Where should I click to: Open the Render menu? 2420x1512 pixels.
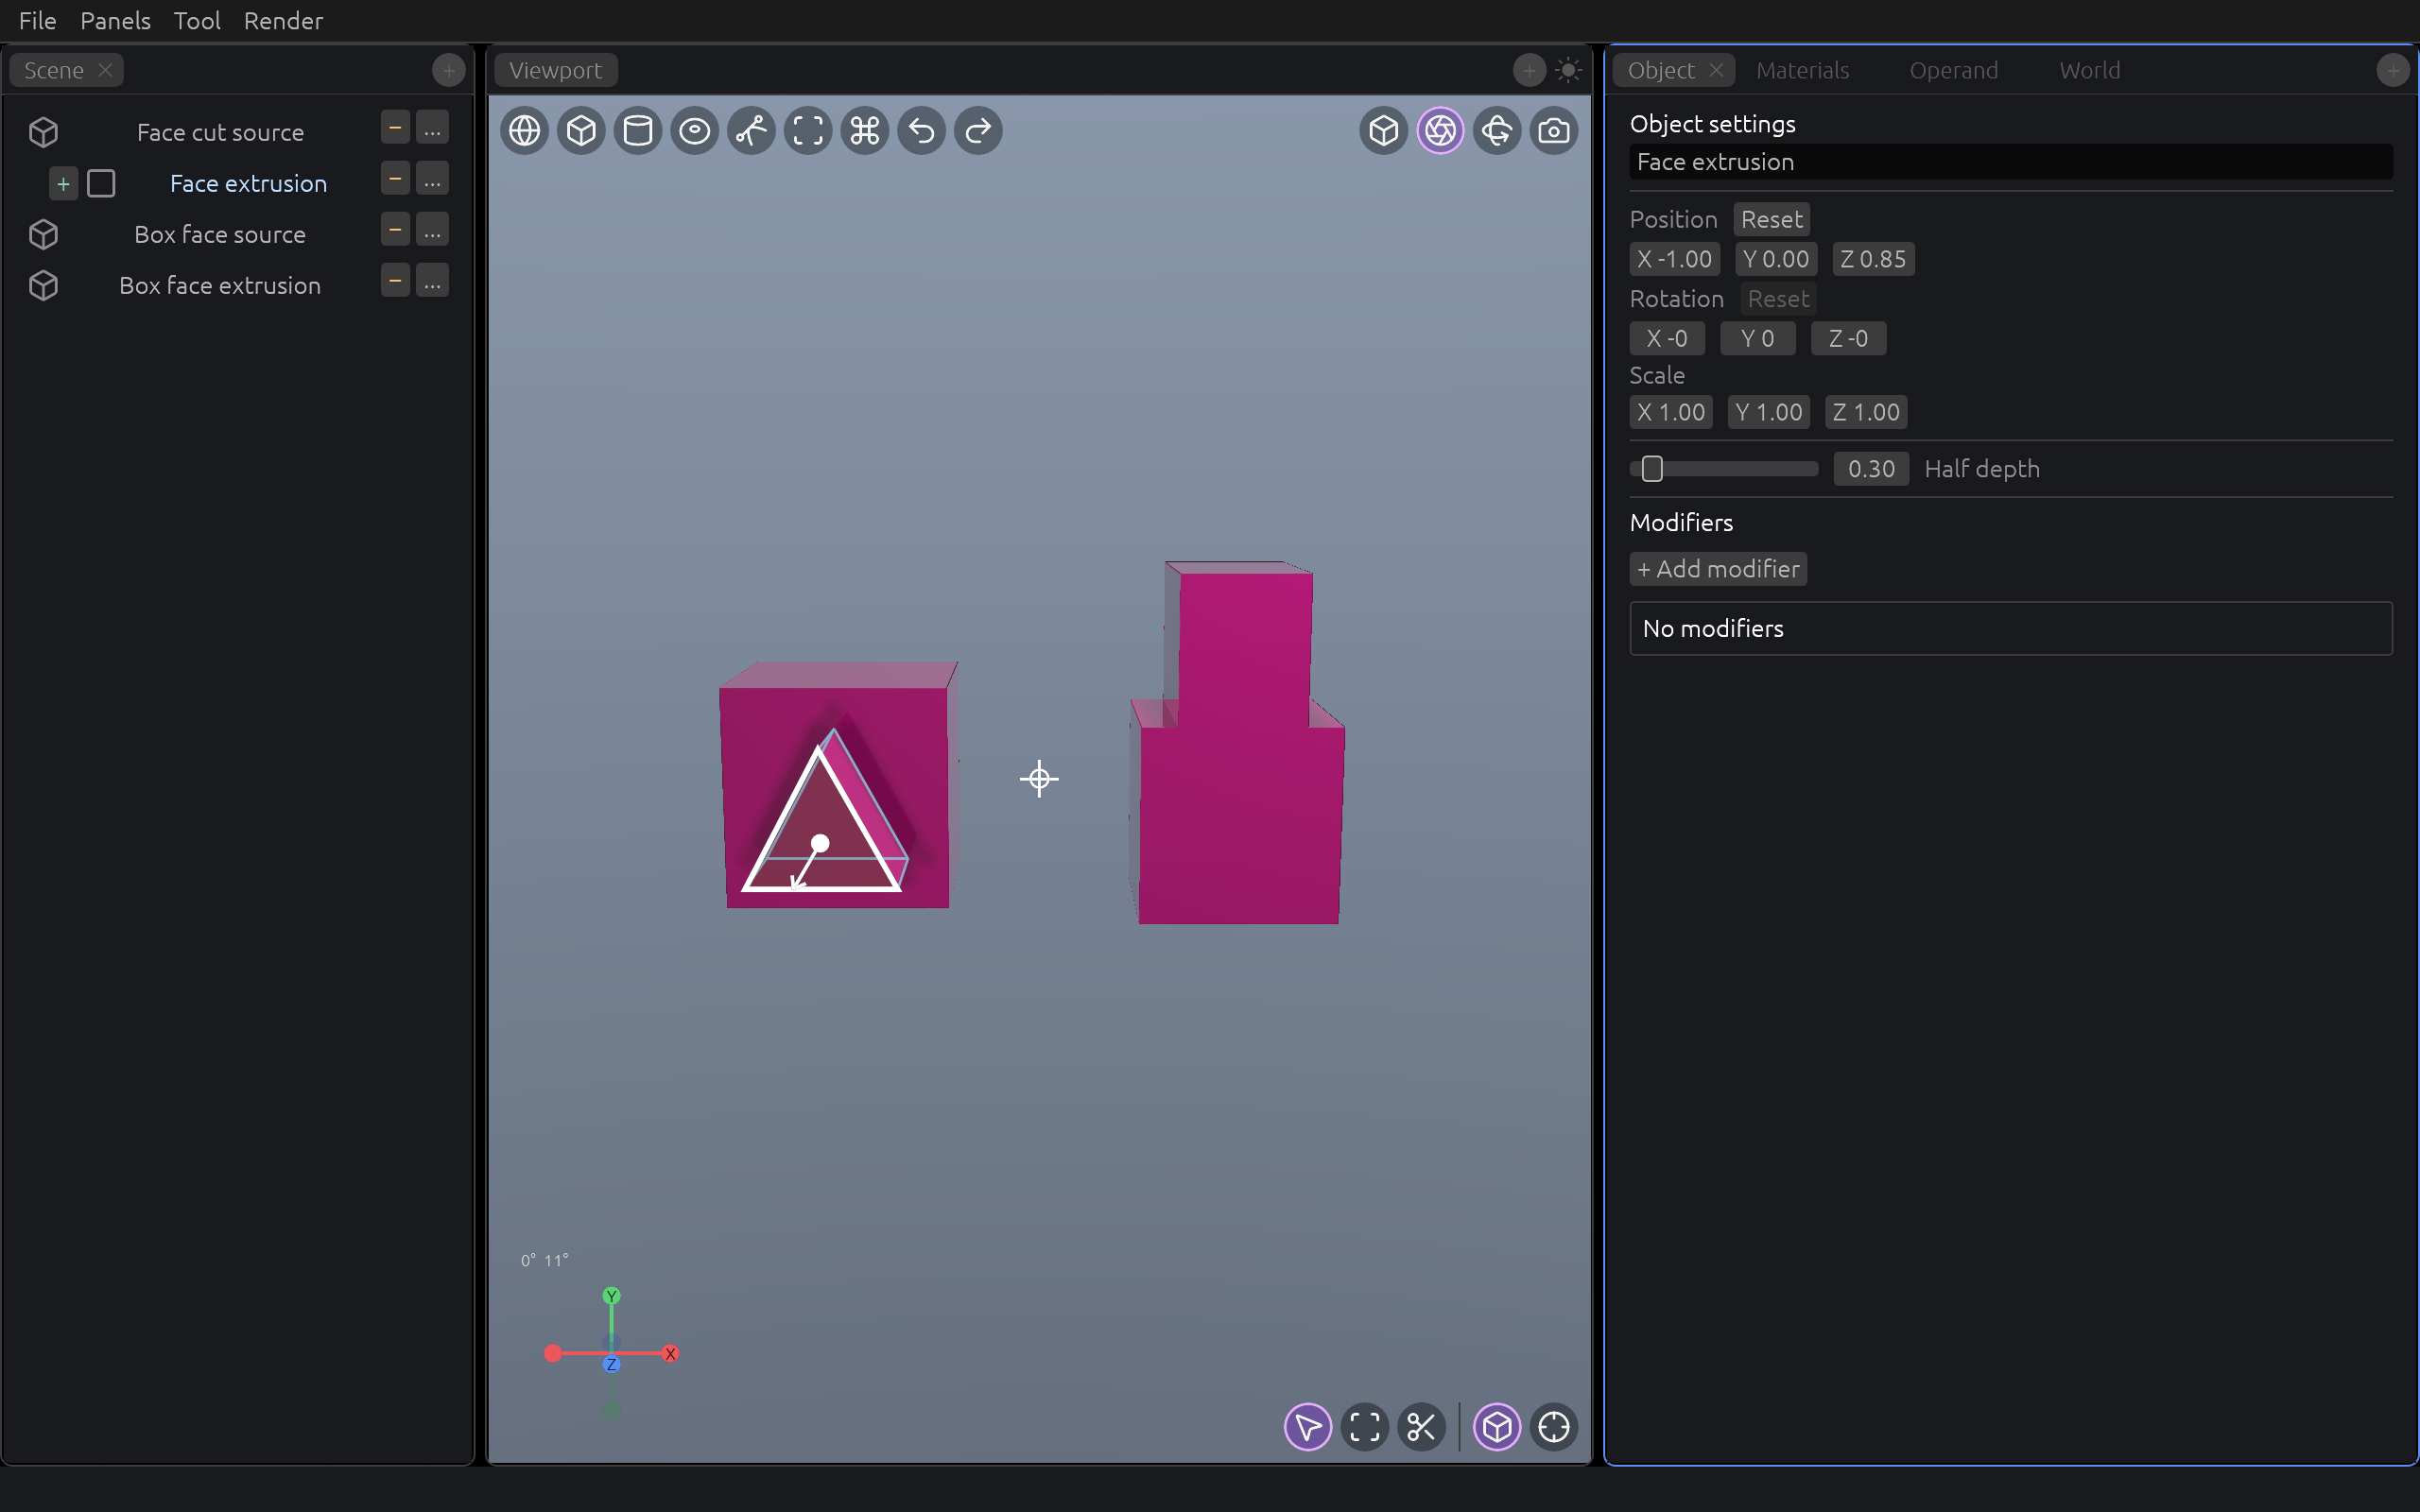click(x=283, y=21)
